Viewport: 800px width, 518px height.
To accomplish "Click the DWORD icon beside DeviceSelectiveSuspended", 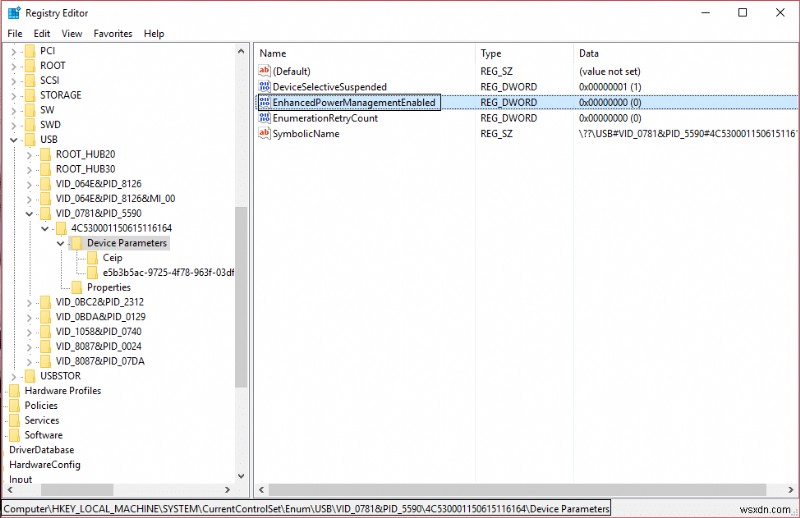I will pyautogui.click(x=264, y=86).
